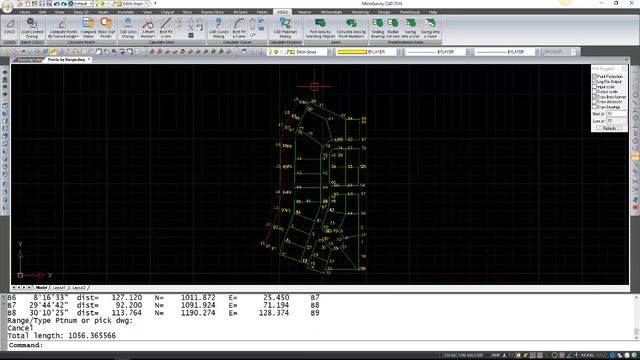Click the last lines calculation icon, below its neighbours
The image size is (640, 360).
pyautogui.click(x=191, y=36)
